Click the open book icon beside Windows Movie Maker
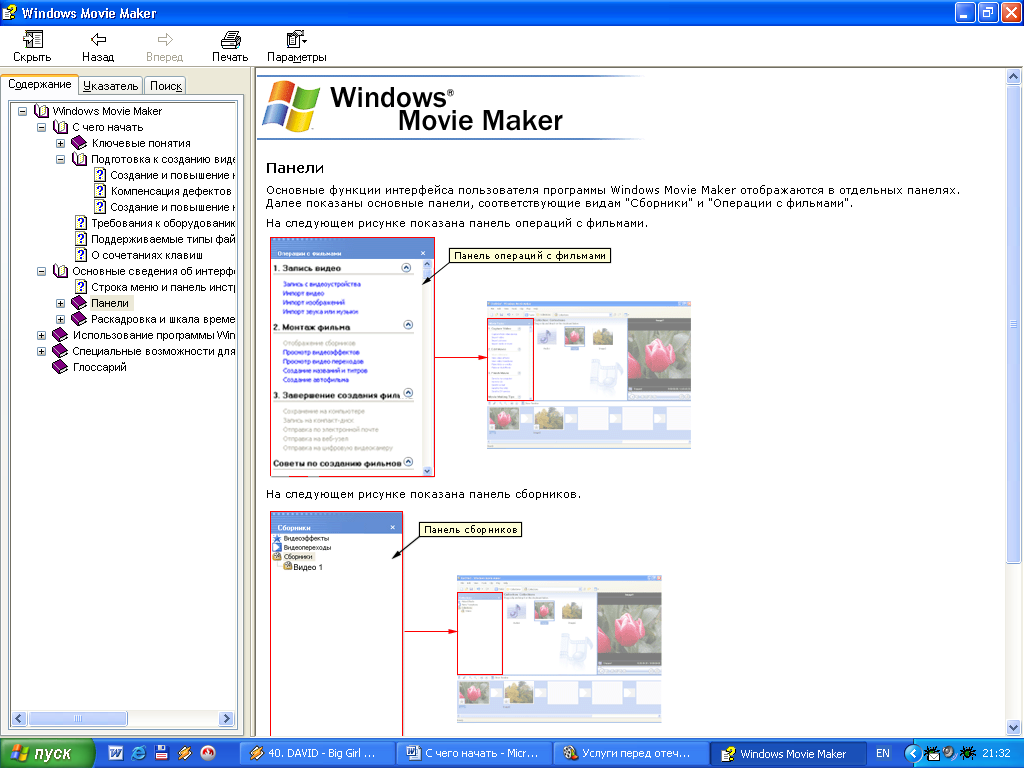The height and width of the screenshot is (768, 1024). click(x=41, y=111)
